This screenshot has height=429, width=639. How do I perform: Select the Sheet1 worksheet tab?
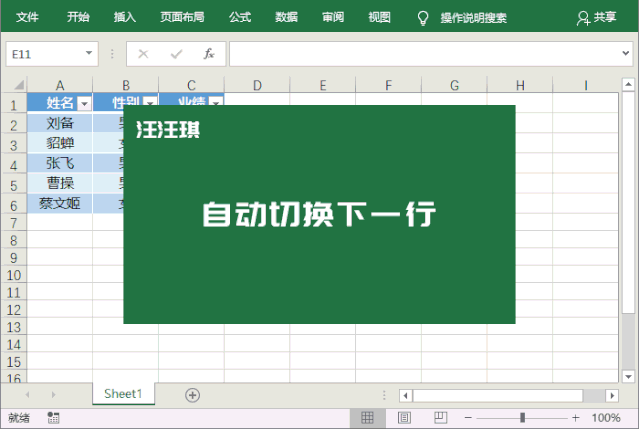click(x=123, y=394)
